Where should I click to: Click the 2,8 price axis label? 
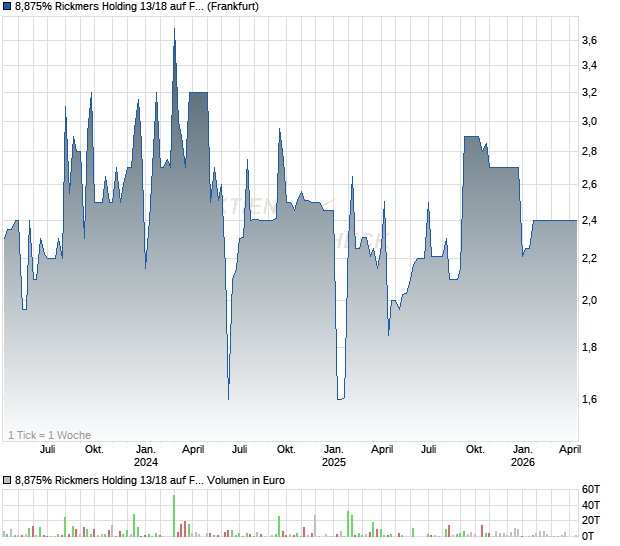(x=589, y=151)
